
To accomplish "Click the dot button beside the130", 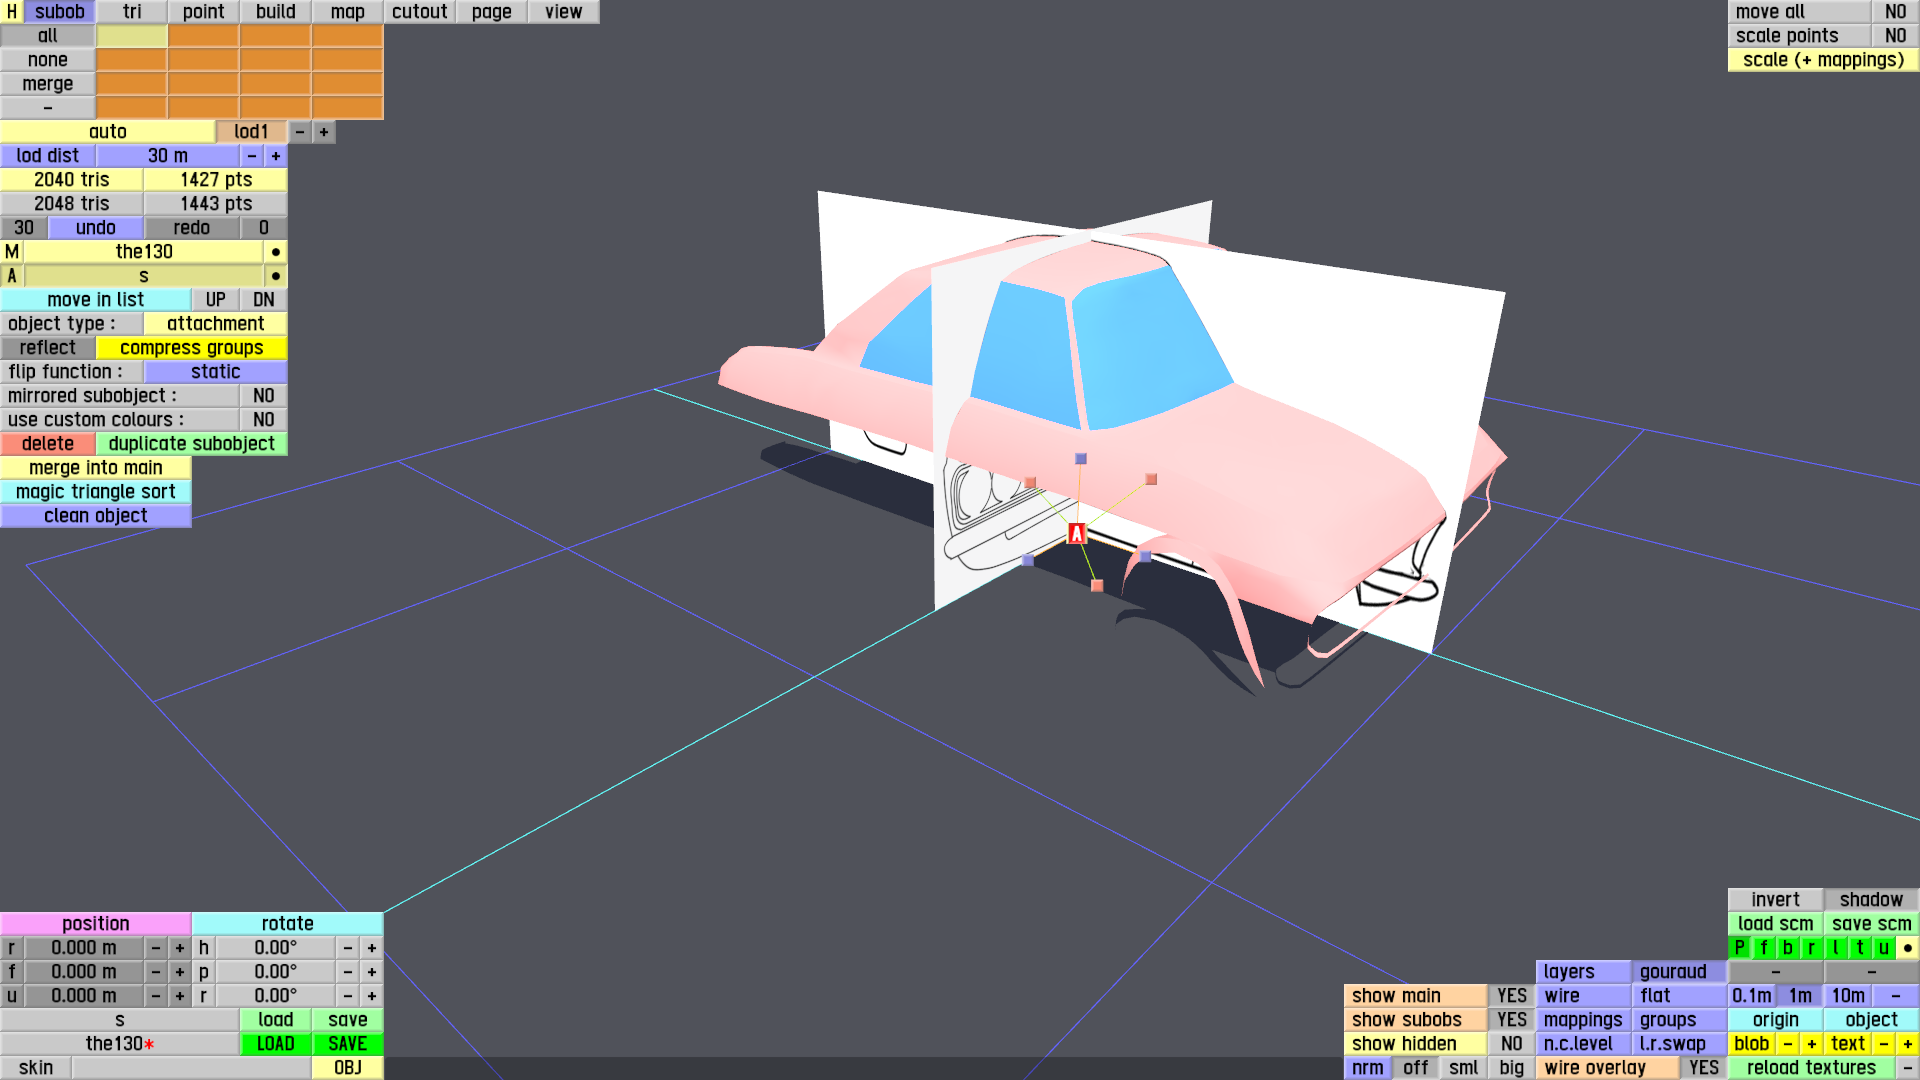I will [x=276, y=252].
